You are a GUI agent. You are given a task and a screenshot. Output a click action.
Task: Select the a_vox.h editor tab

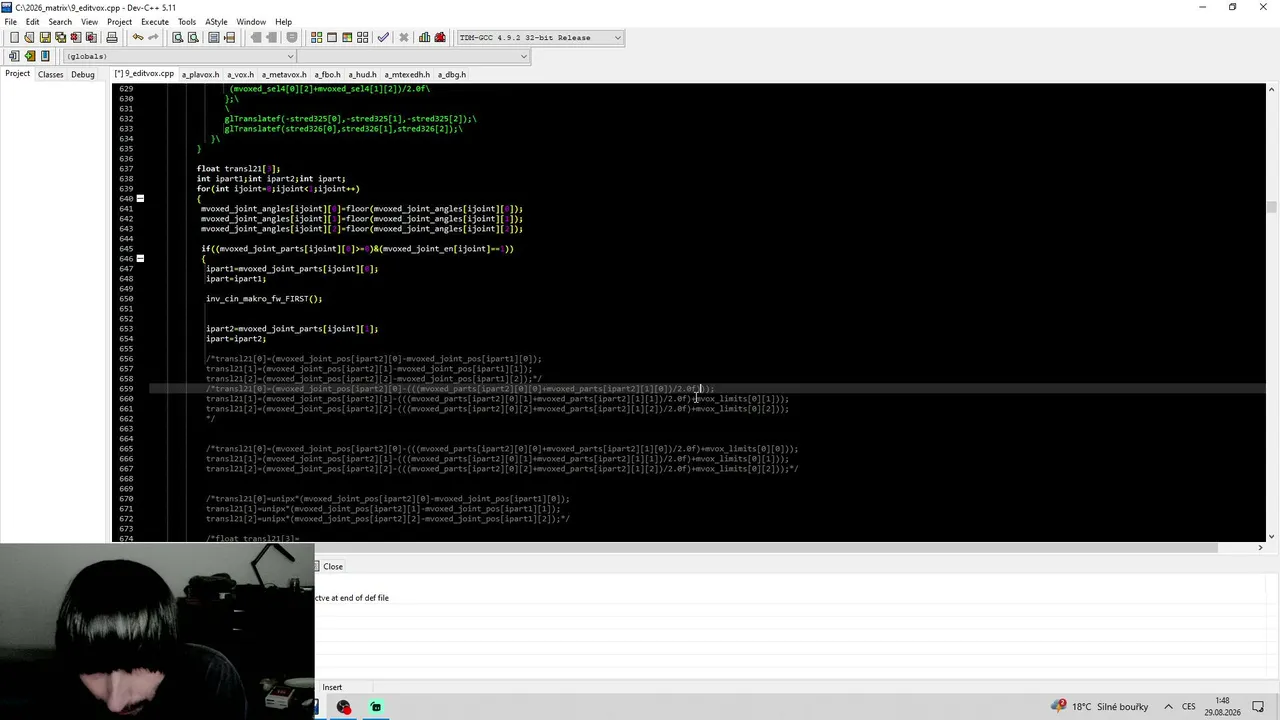click(x=240, y=74)
